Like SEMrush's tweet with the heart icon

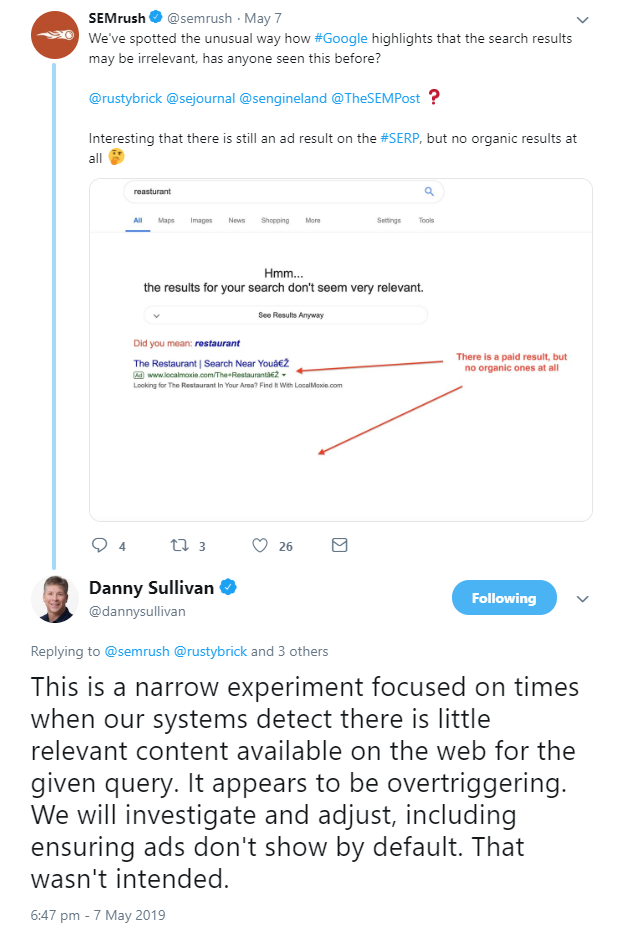(x=258, y=545)
